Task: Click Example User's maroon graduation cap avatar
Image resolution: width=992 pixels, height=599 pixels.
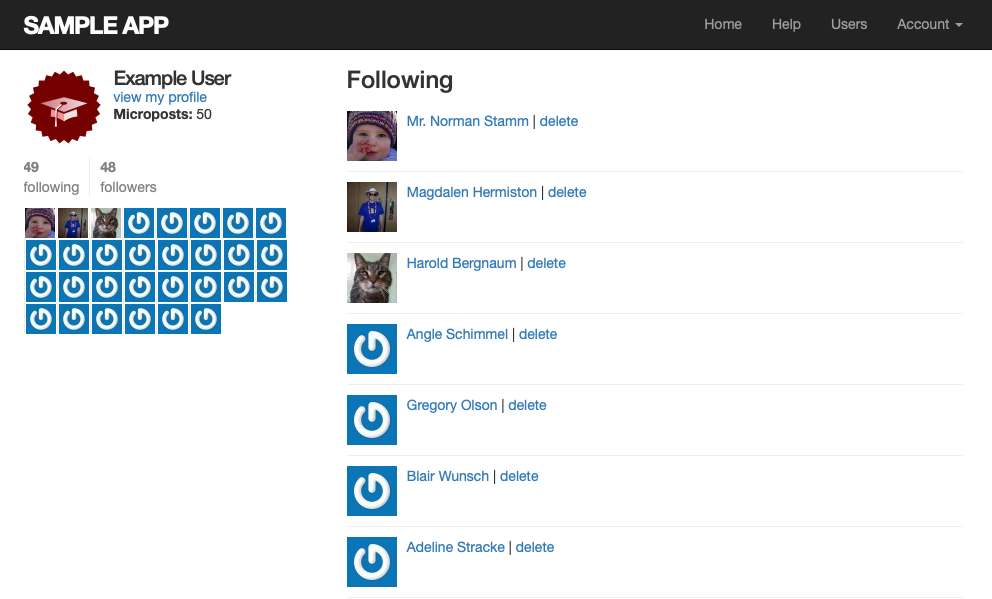Action: click(x=63, y=107)
